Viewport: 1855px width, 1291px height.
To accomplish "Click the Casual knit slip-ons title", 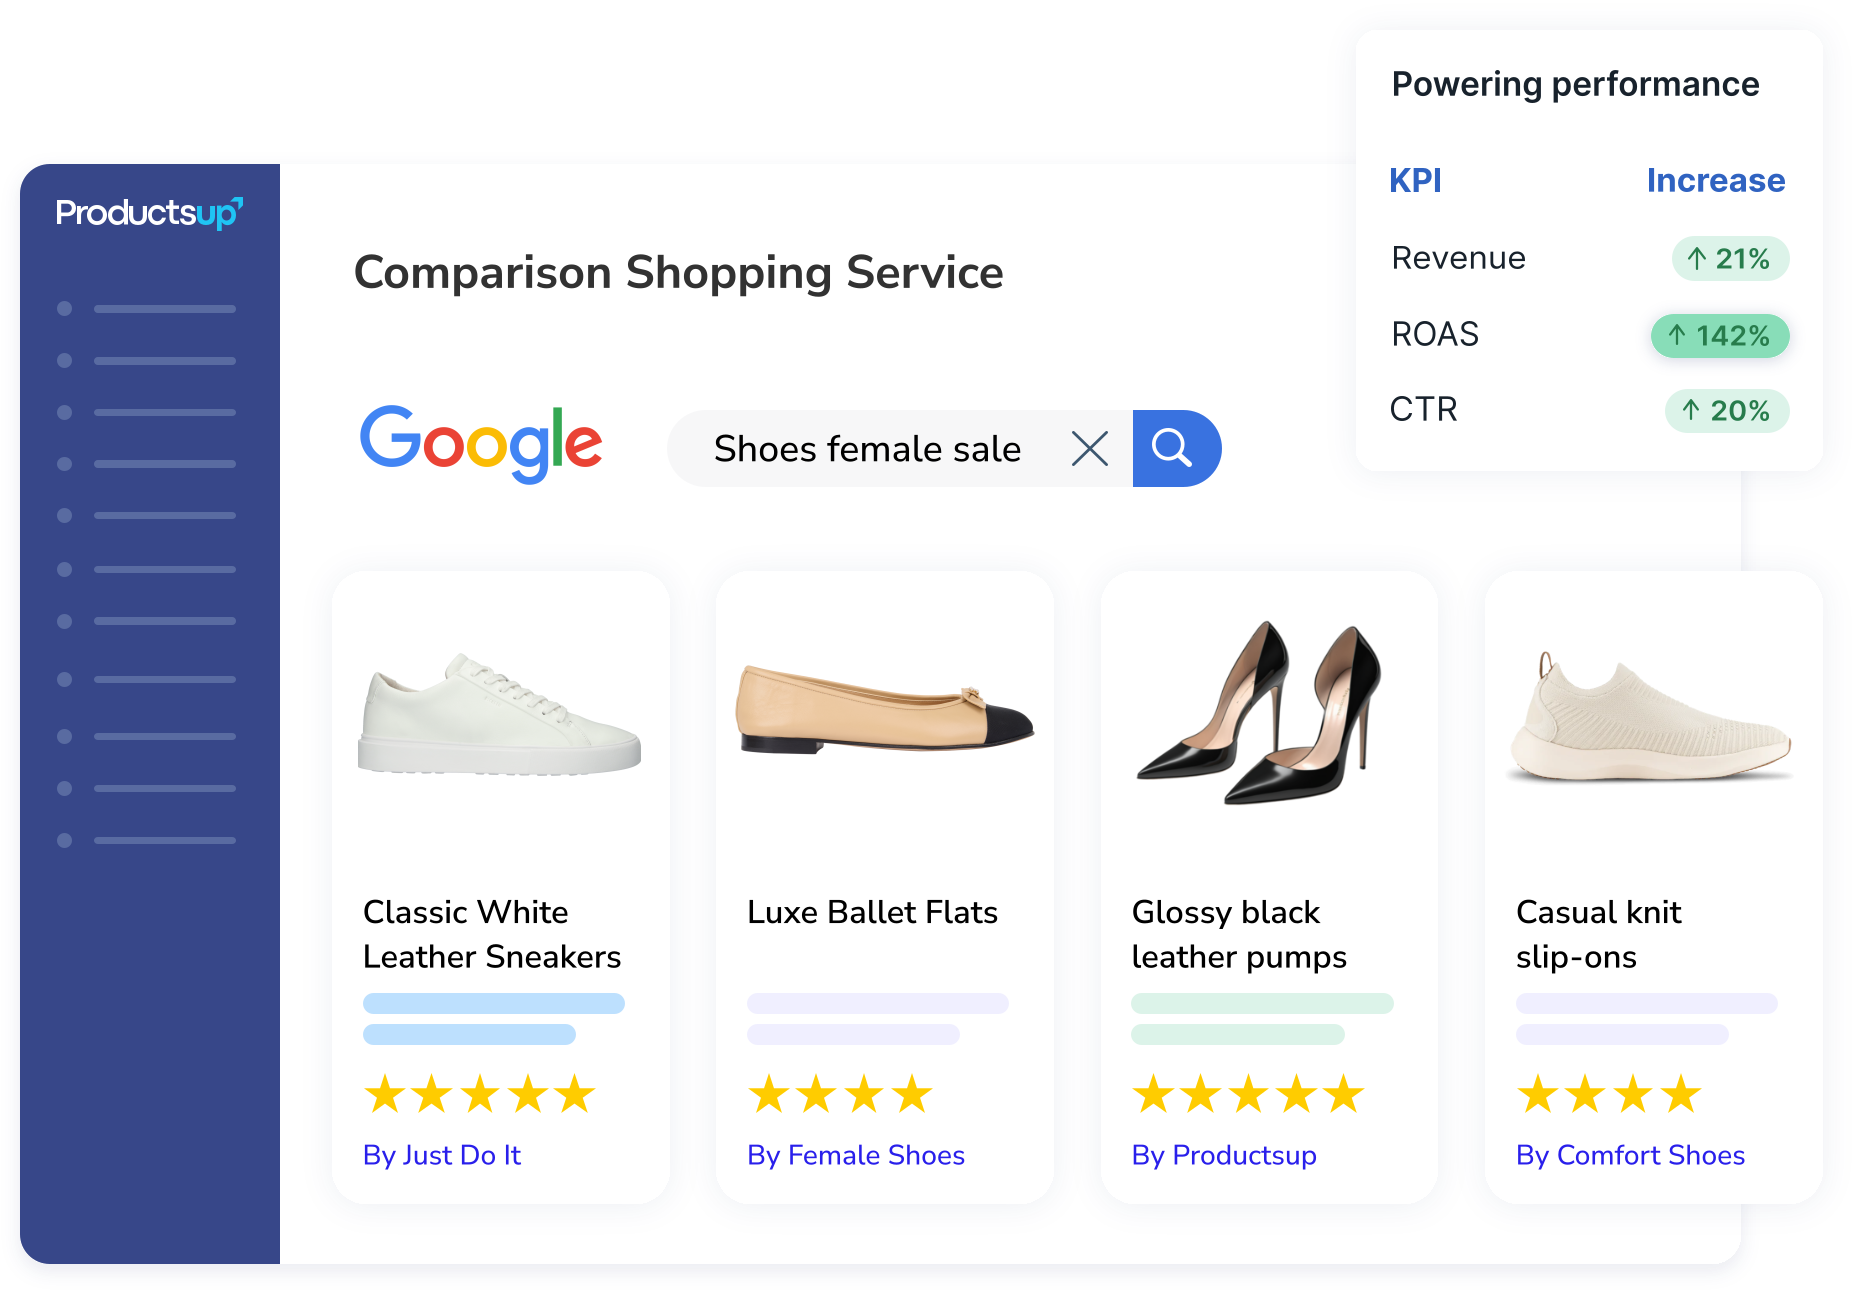I will pyautogui.click(x=1598, y=934).
